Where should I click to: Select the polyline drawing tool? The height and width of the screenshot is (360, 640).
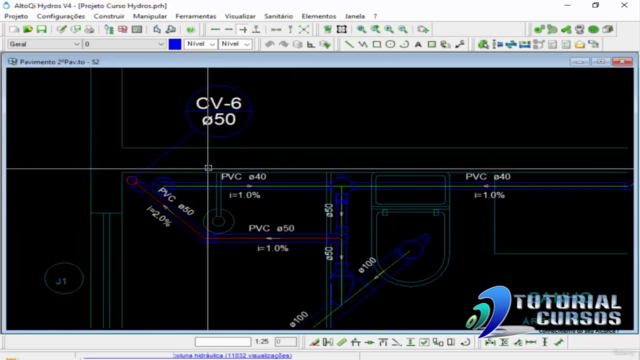[363, 44]
